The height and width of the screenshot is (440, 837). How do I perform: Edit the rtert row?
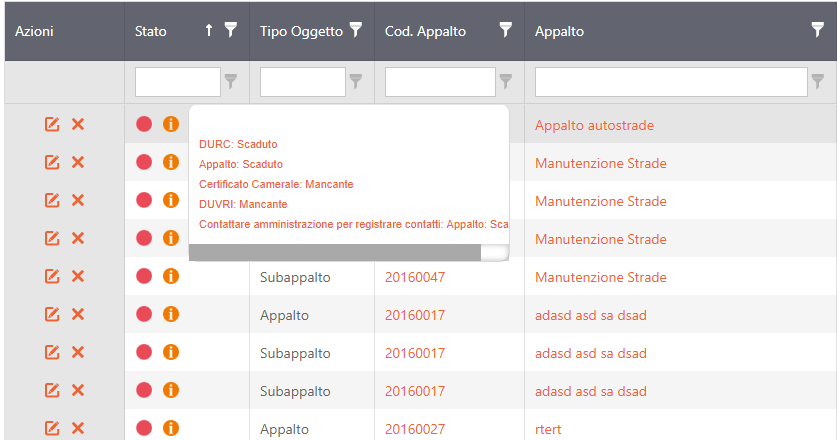(x=52, y=428)
